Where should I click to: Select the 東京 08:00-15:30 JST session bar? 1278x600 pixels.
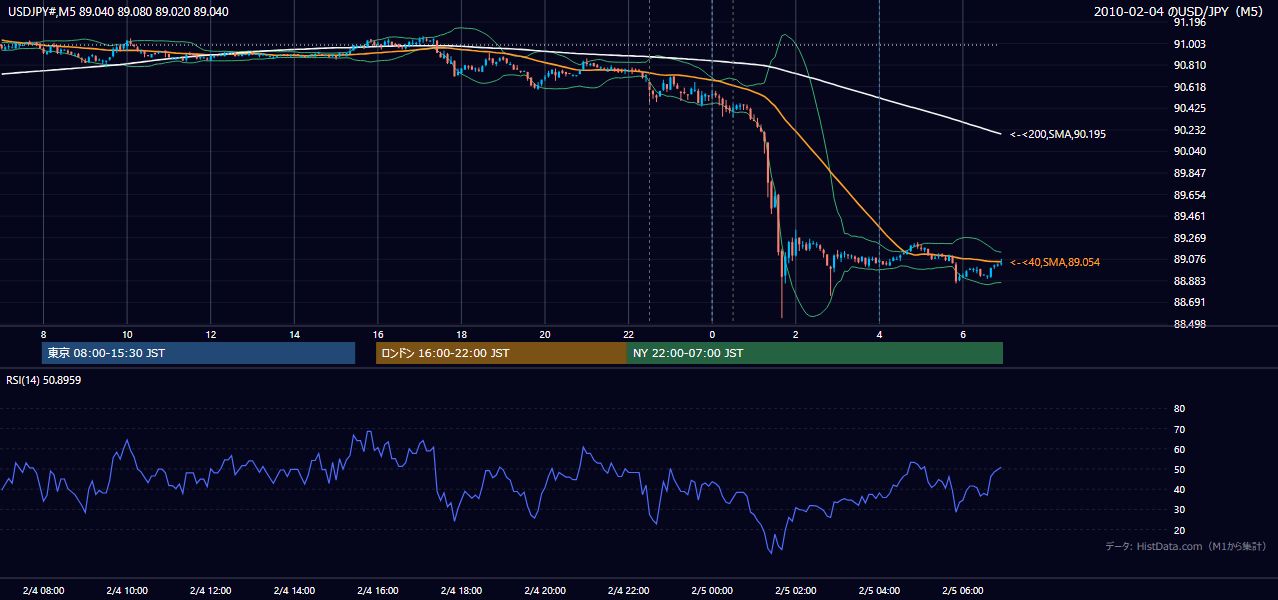click(199, 353)
